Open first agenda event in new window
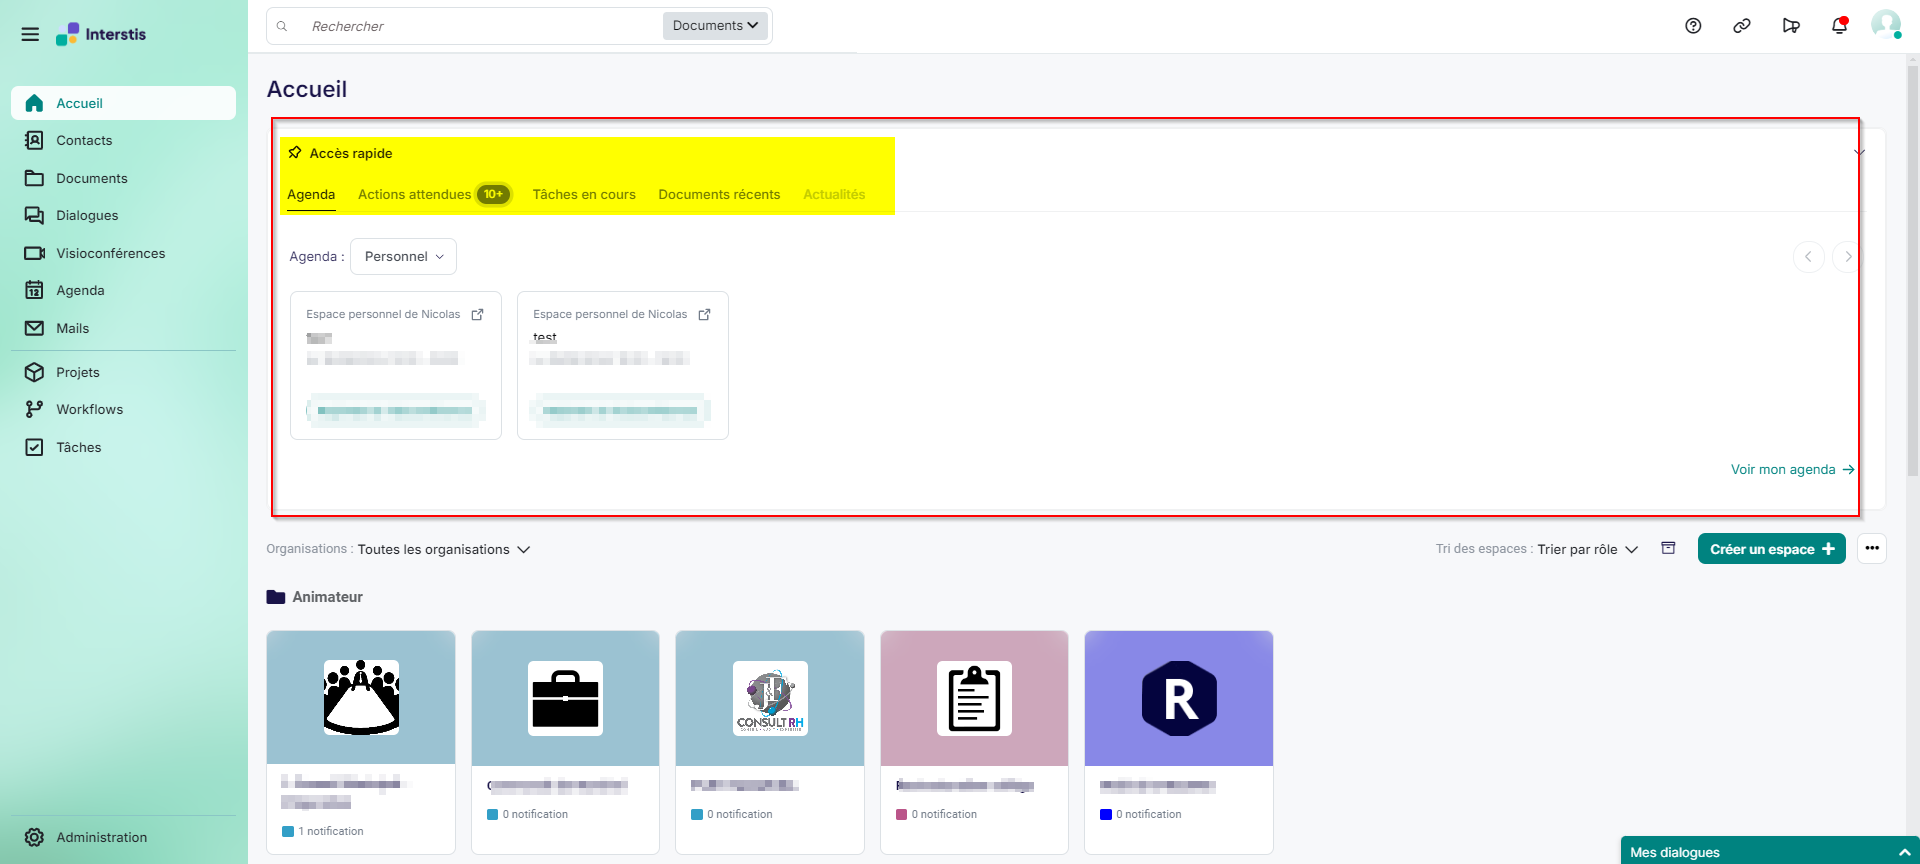Viewport: 1920px width, 864px height. (x=478, y=314)
